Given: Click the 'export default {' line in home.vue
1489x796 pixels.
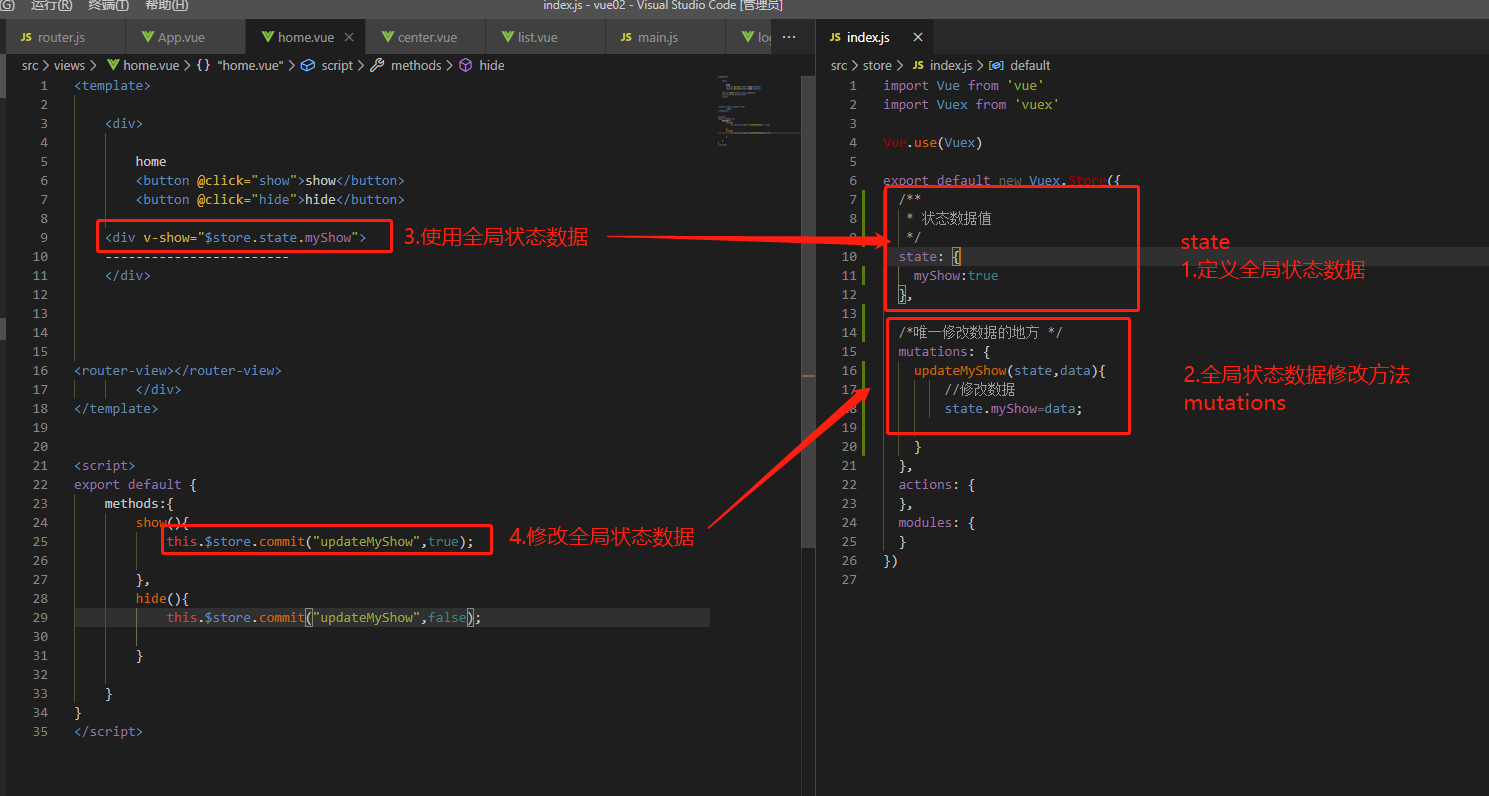Looking at the screenshot, I should 135,484.
